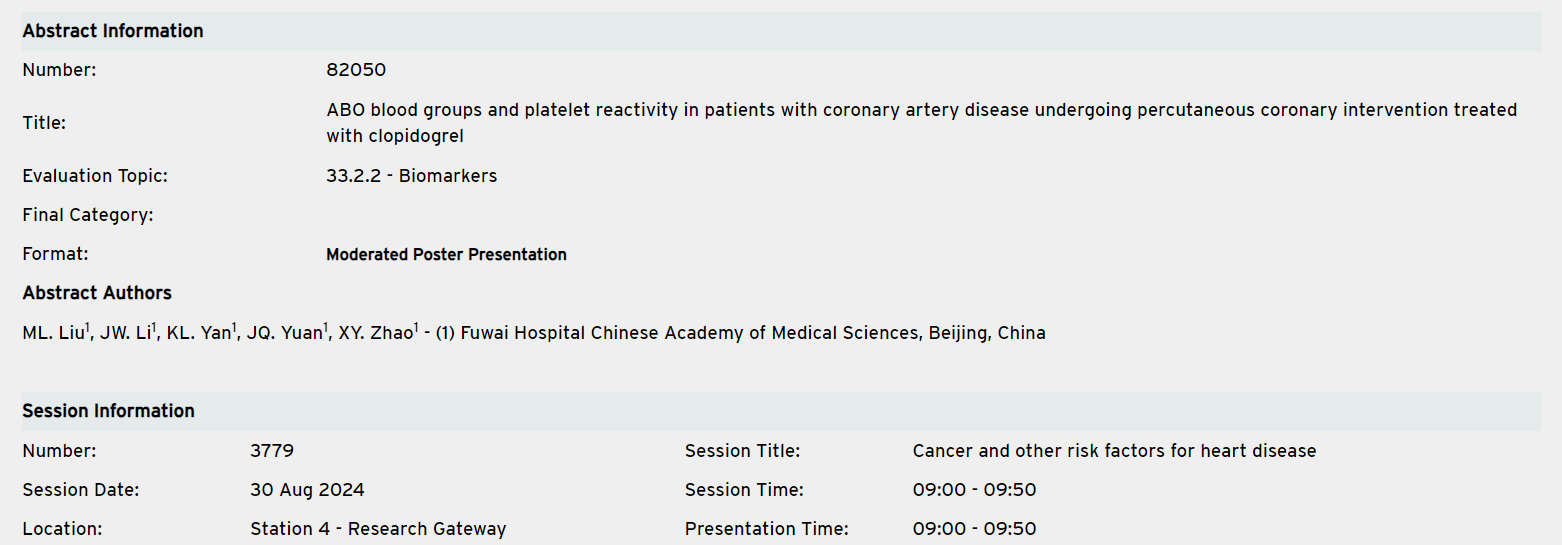Click author name KL. Yan
This screenshot has width=1562, height=545.
pos(199,334)
